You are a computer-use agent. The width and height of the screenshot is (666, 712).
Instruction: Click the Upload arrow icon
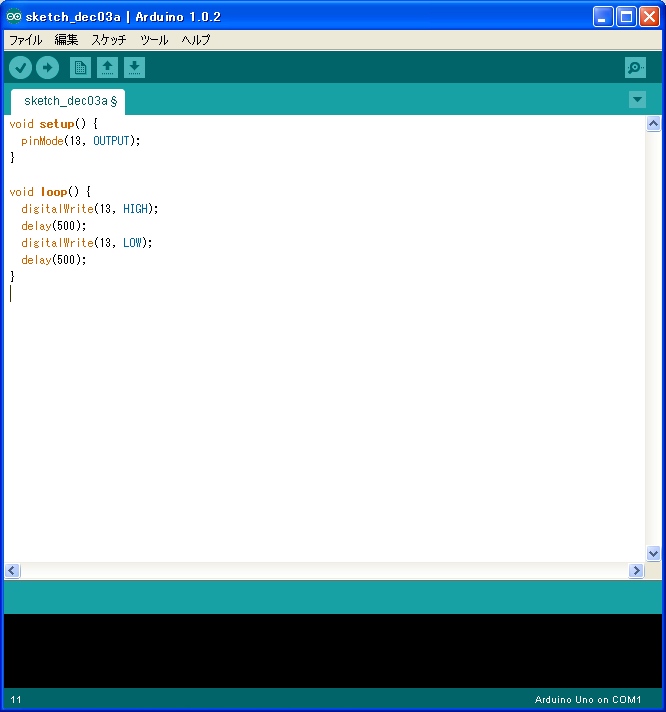[x=48, y=68]
